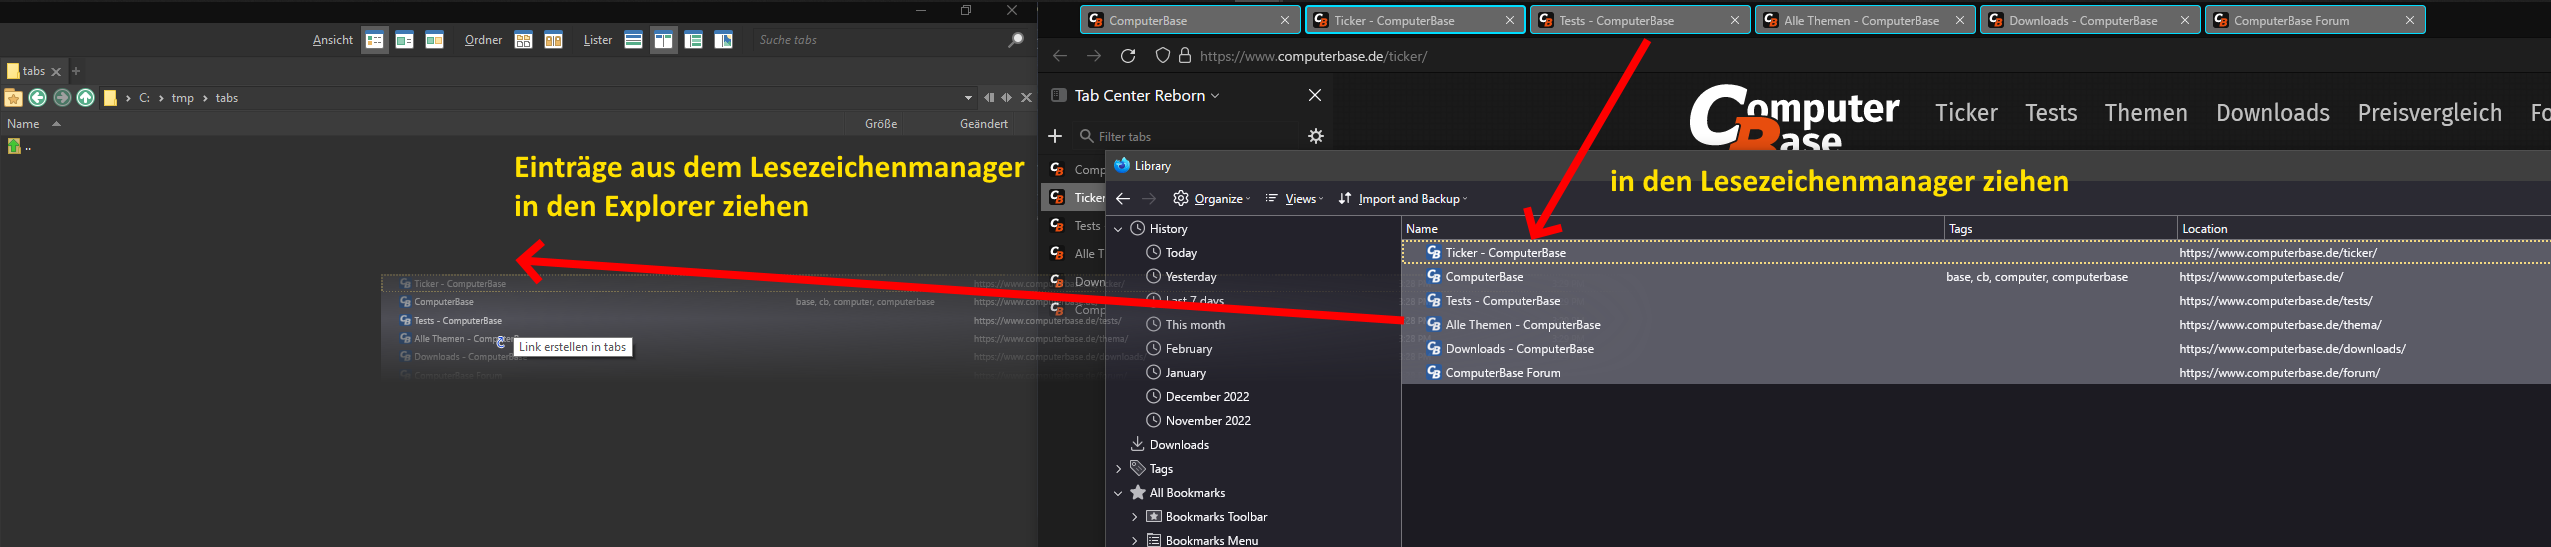Click the Firefox back navigation arrow
This screenshot has width=2551, height=547.
1060,56
